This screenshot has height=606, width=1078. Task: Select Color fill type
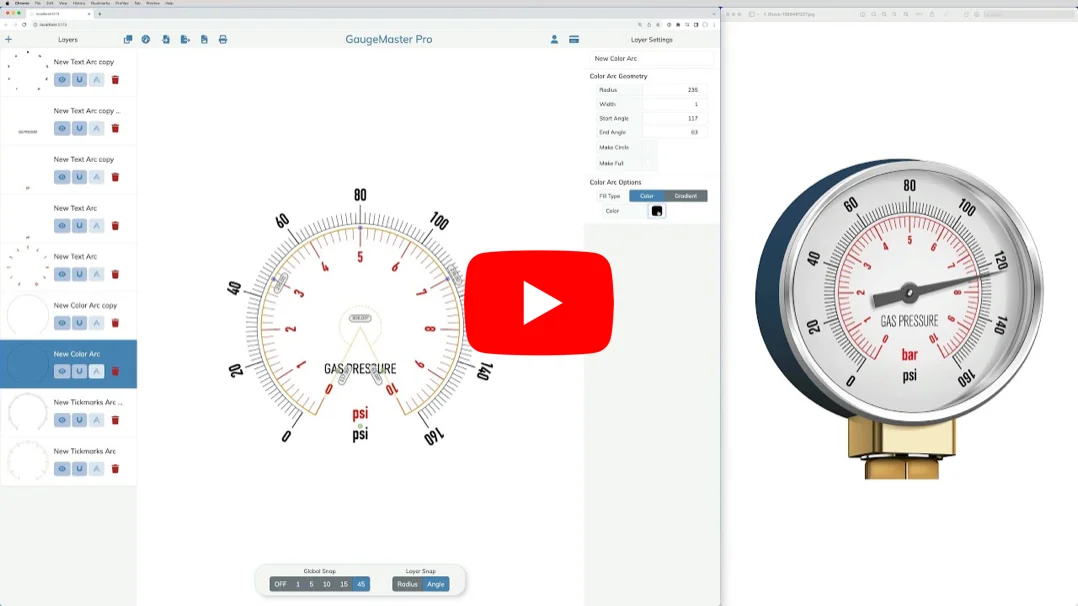click(x=647, y=196)
